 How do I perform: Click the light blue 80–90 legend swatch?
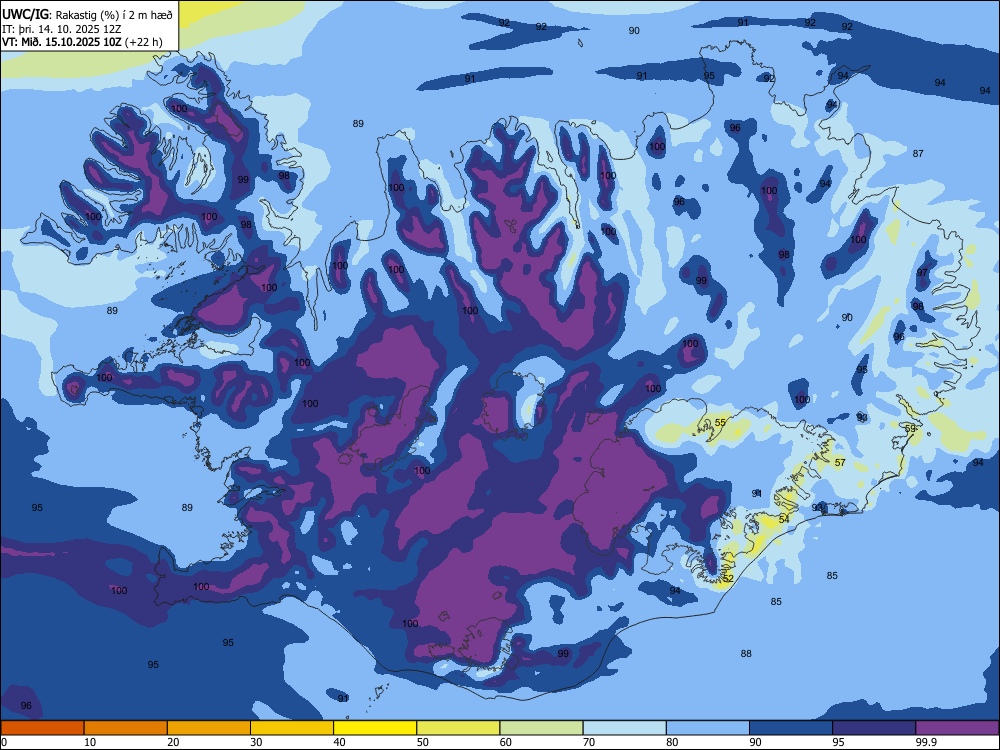pyautogui.click(x=708, y=728)
